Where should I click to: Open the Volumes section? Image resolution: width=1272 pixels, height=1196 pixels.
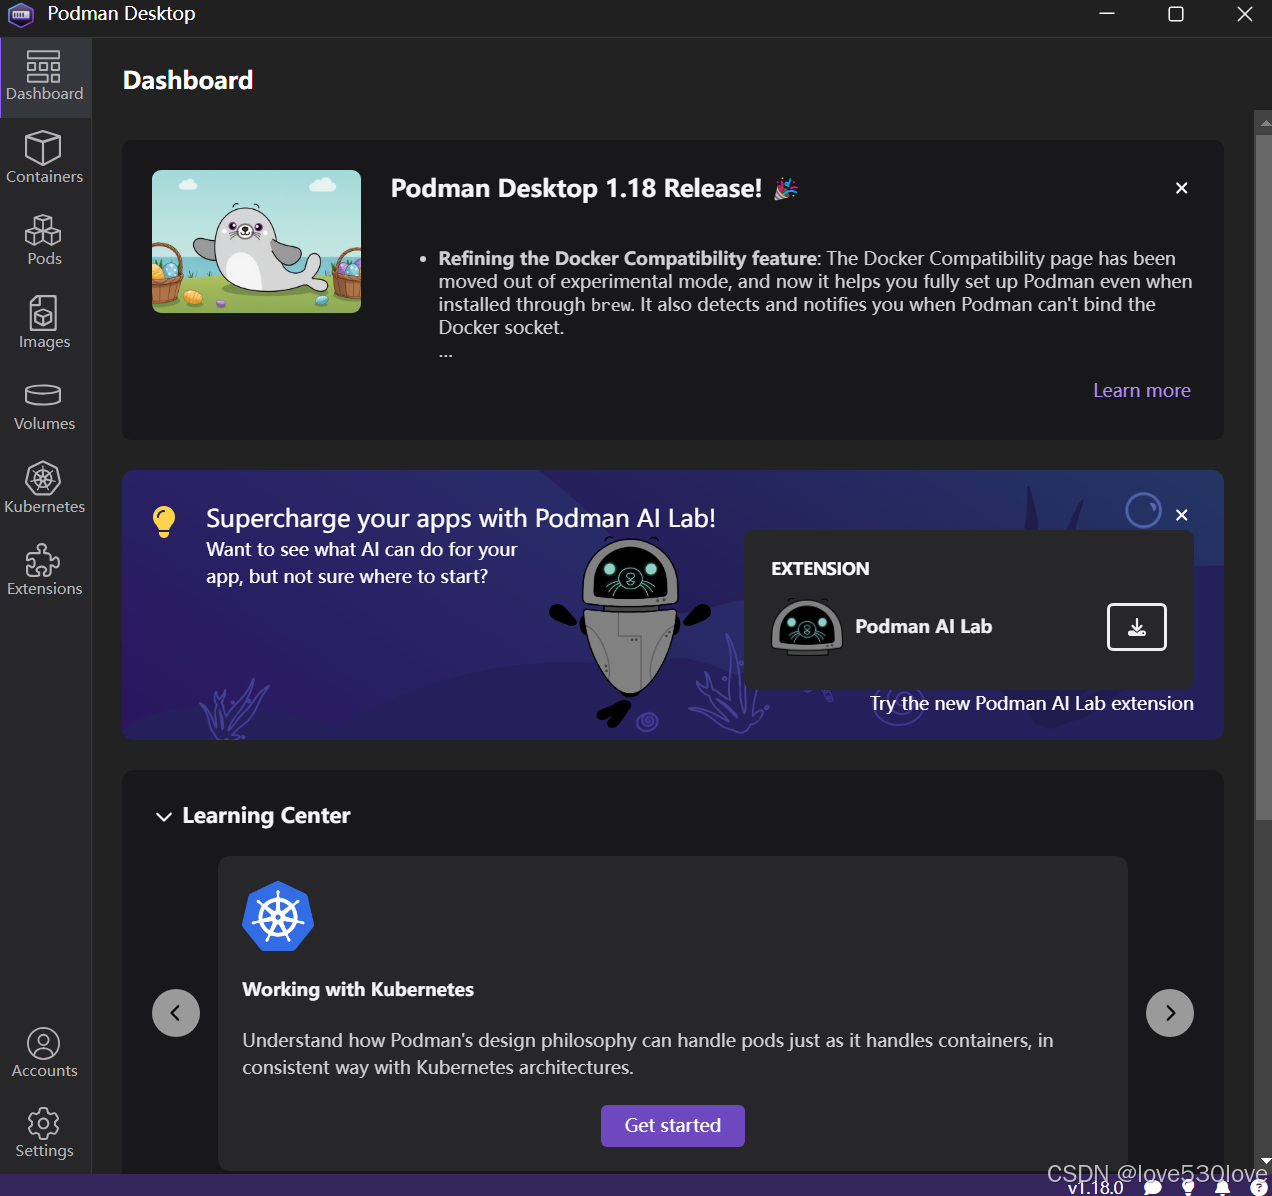pos(45,405)
